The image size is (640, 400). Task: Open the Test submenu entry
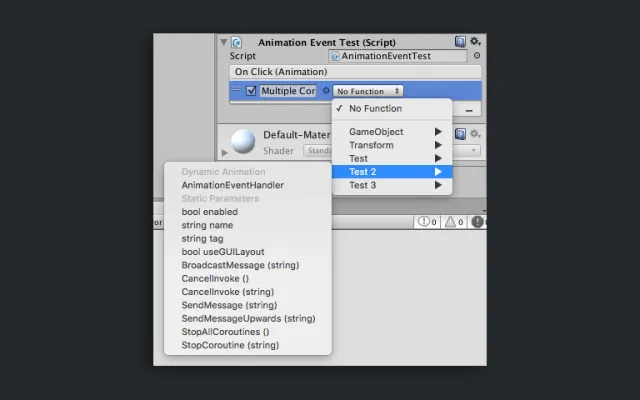(x=392, y=158)
